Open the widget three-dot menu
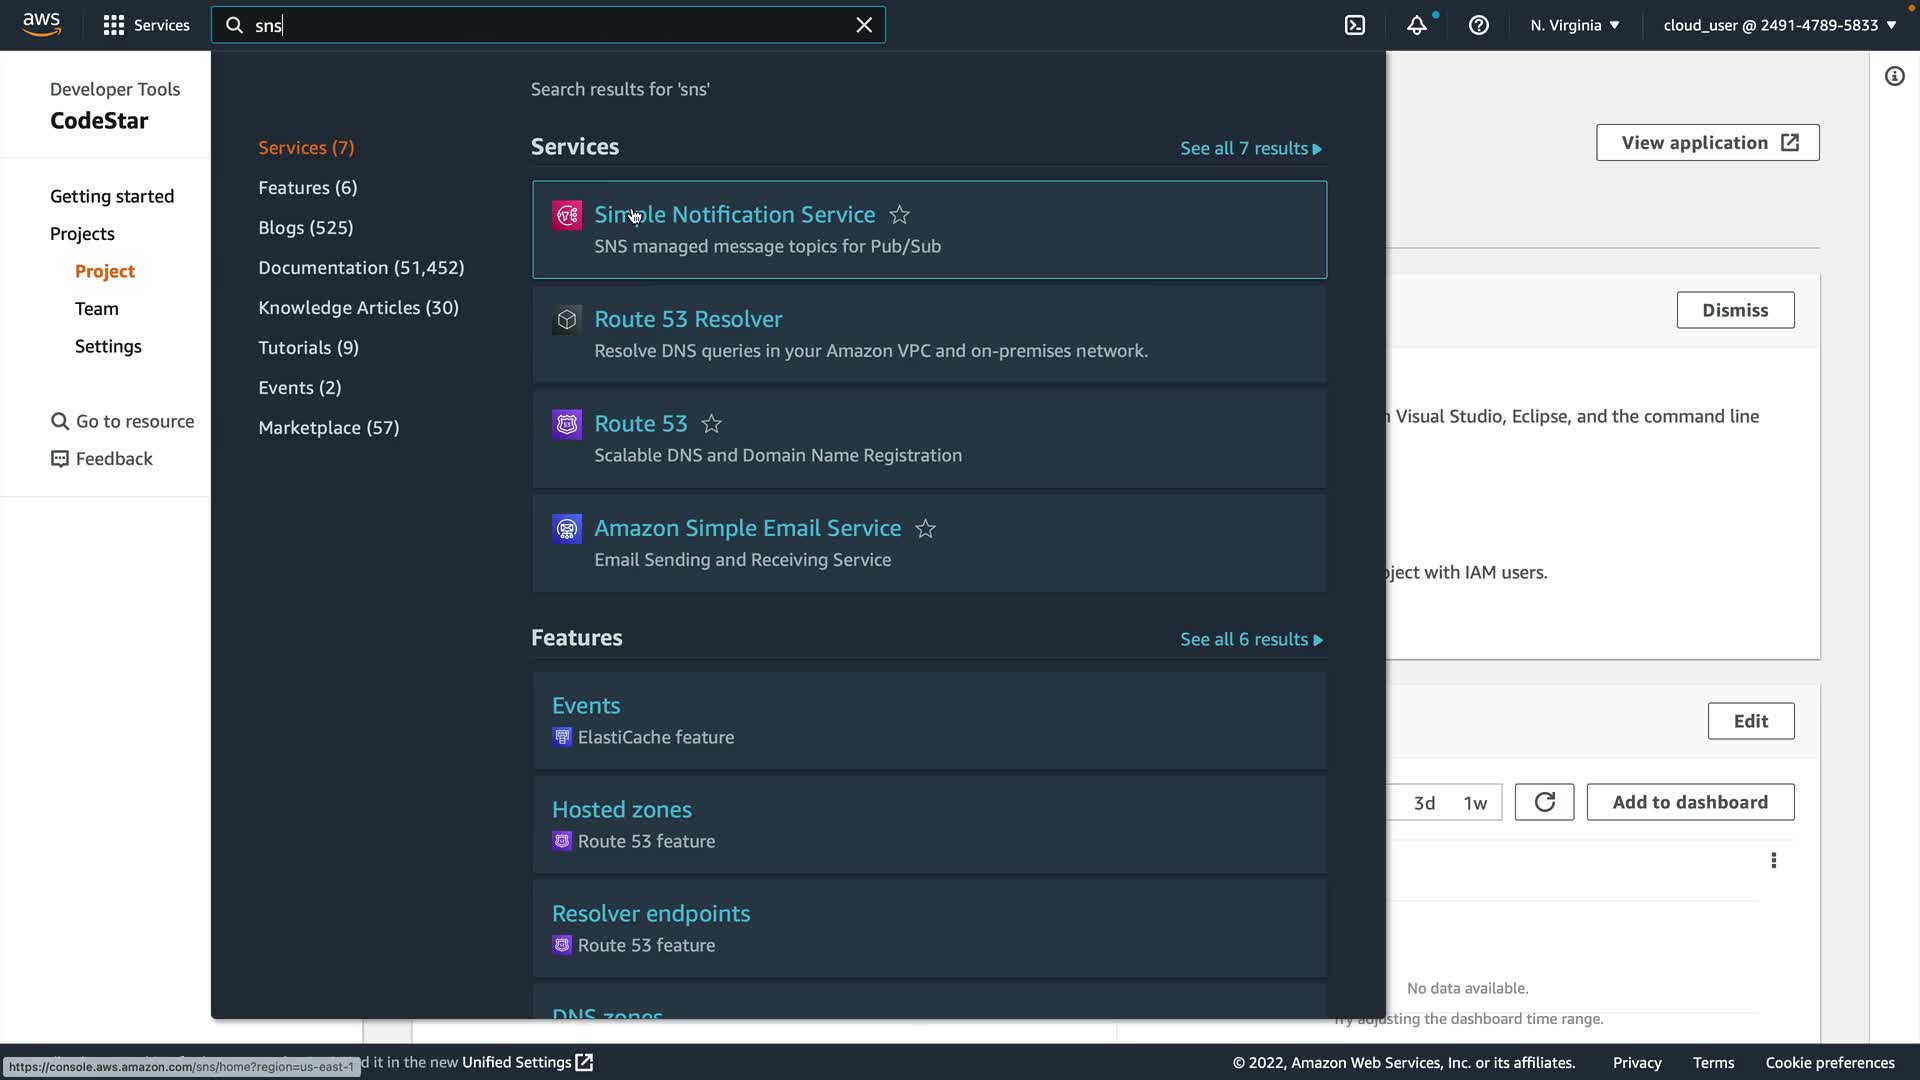Image resolution: width=1920 pixels, height=1080 pixels. coord(1773,860)
